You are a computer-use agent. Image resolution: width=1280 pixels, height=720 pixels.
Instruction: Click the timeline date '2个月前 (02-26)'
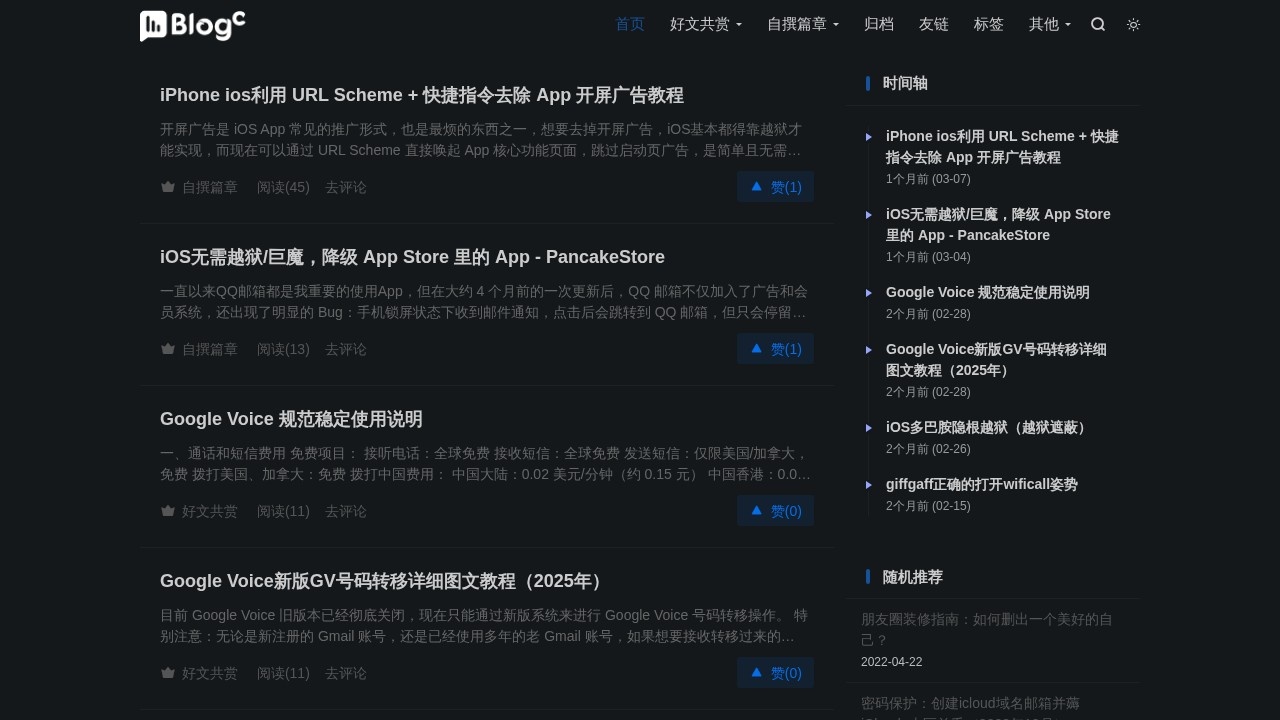(928, 449)
